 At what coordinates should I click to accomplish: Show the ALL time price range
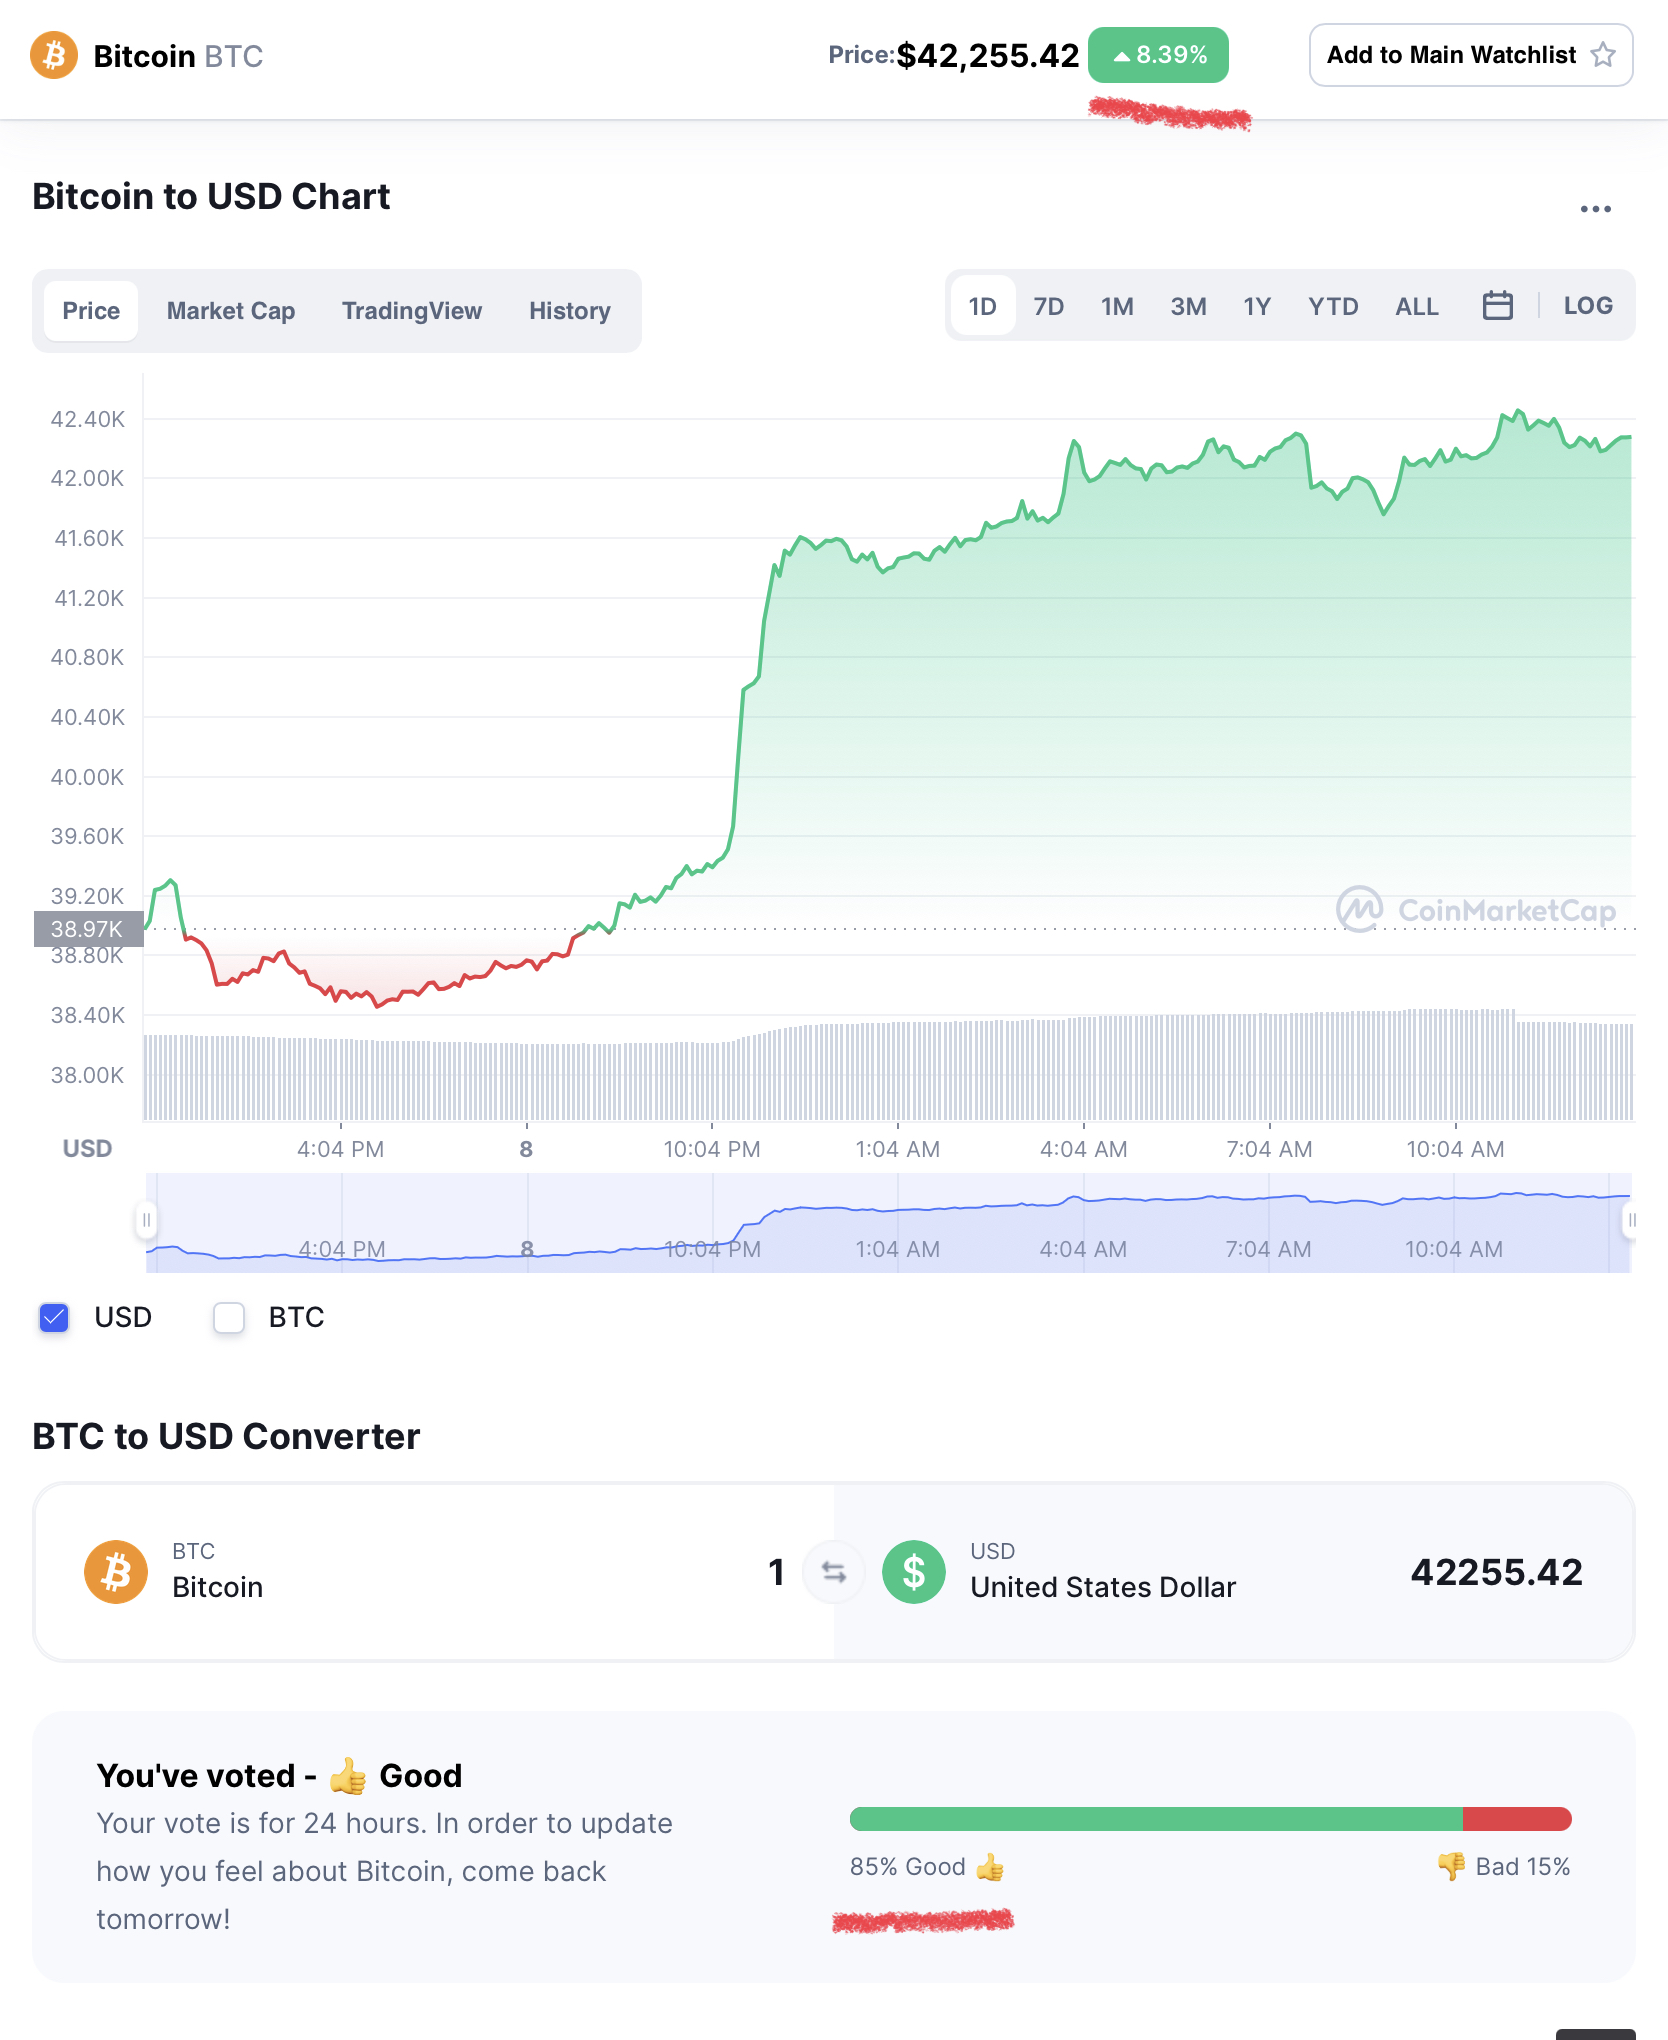pyautogui.click(x=1416, y=306)
